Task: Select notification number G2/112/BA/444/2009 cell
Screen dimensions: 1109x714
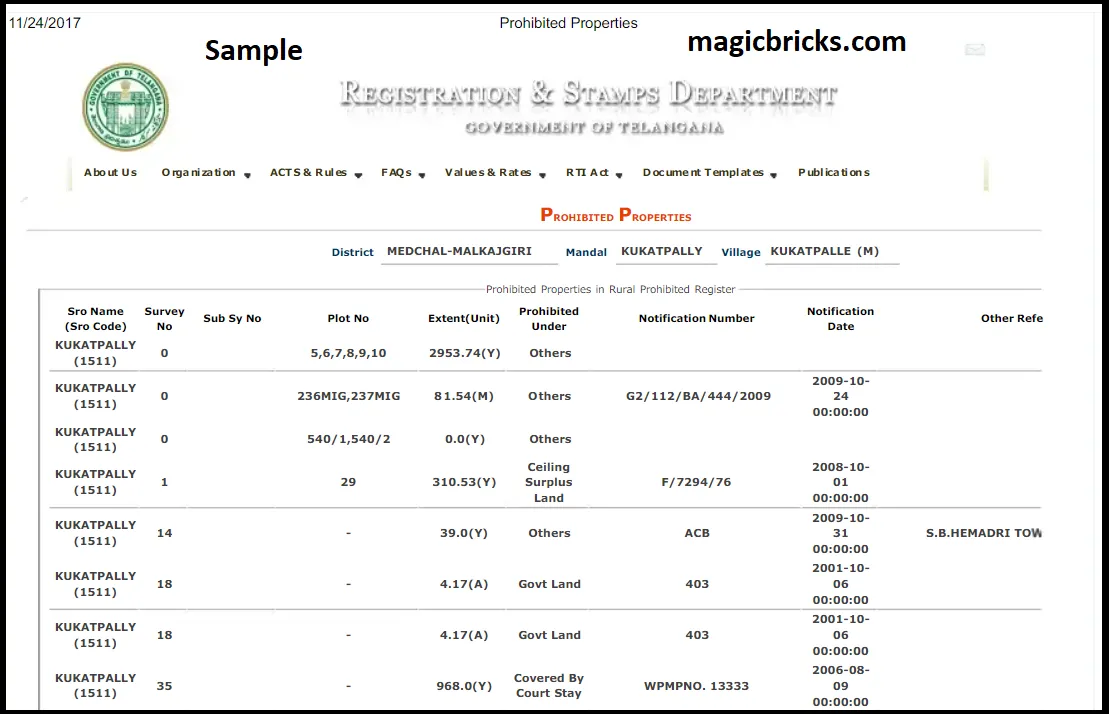Action: pos(698,397)
